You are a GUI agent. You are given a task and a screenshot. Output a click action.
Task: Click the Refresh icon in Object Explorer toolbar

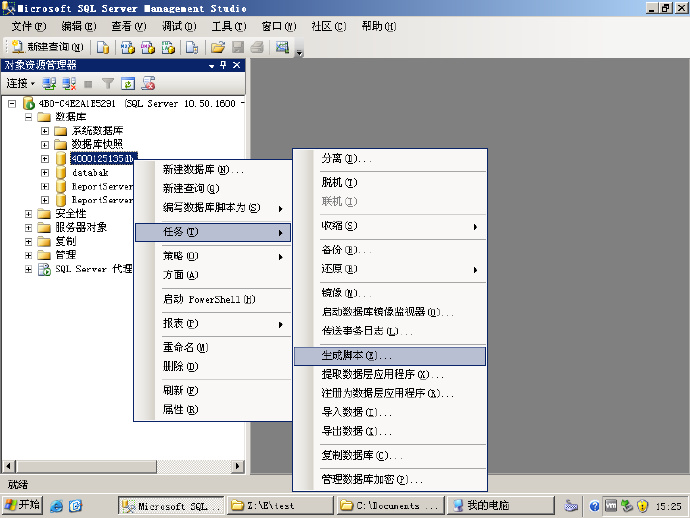128,83
